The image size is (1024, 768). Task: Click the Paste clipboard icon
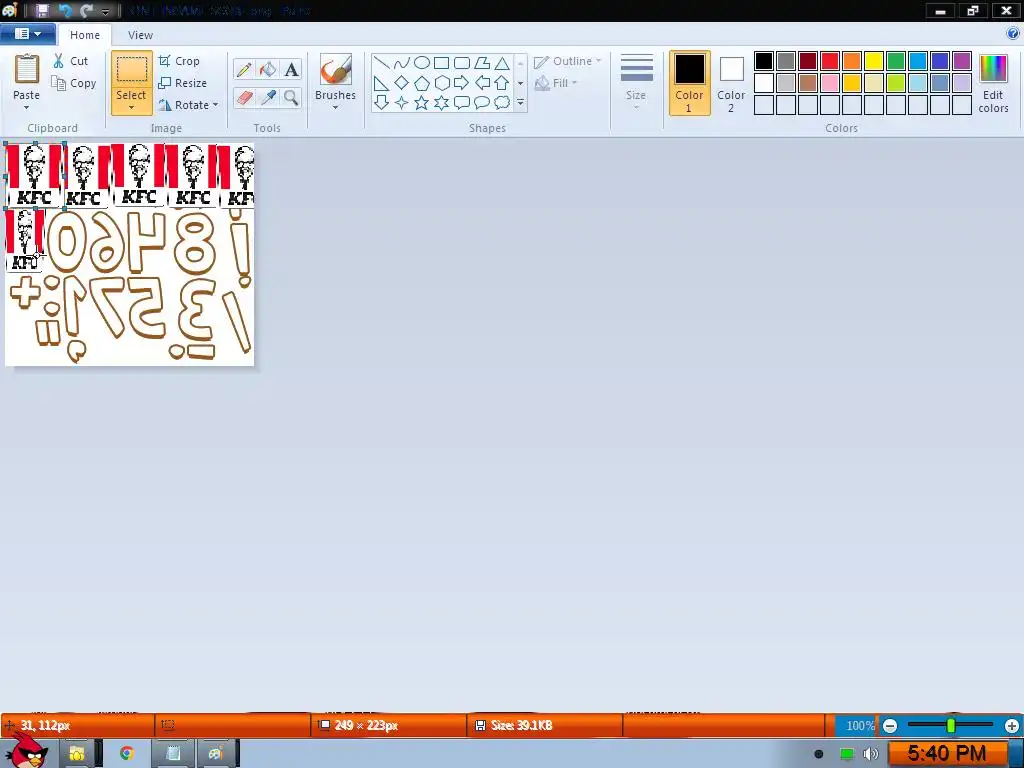tap(27, 69)
